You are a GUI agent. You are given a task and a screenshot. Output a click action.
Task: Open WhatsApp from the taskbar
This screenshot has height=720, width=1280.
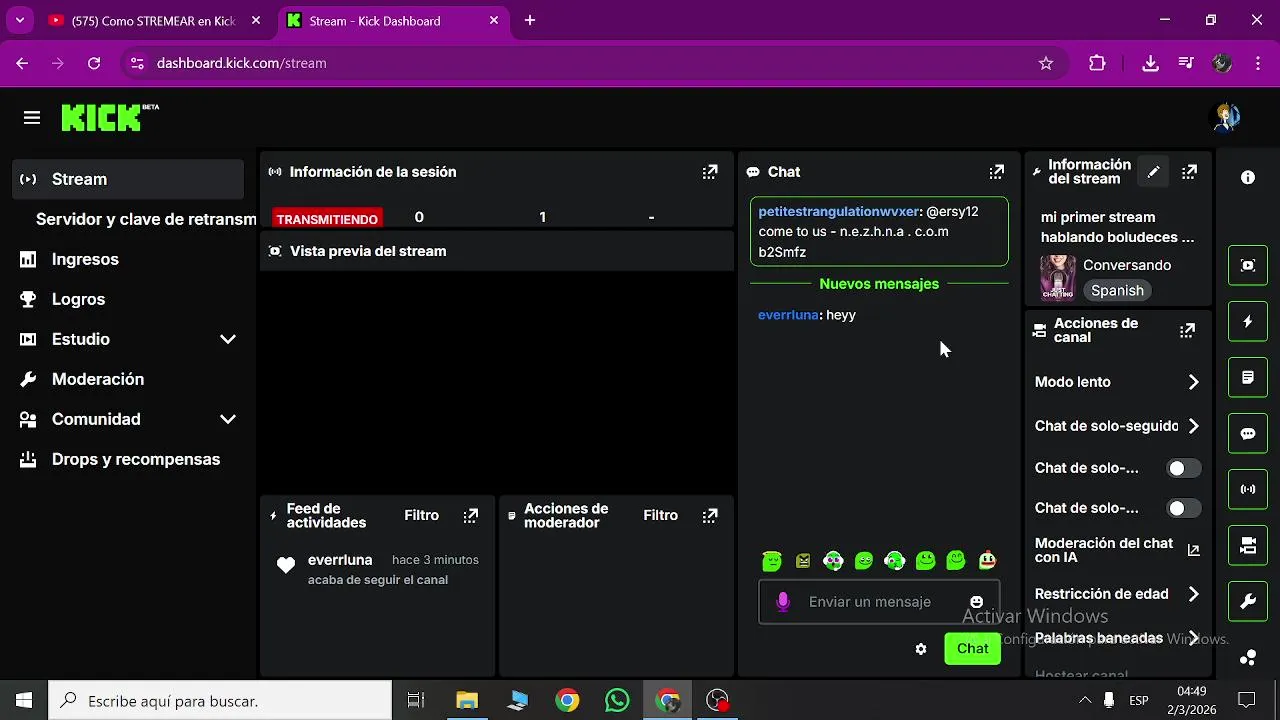click(x=618, y=701)
